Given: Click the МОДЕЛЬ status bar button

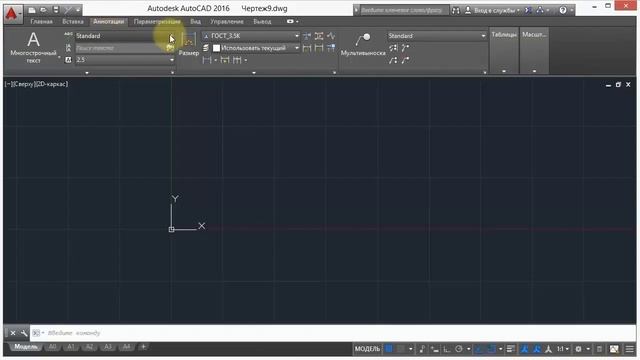Looking at the screenshot, I should coord(367,349).
